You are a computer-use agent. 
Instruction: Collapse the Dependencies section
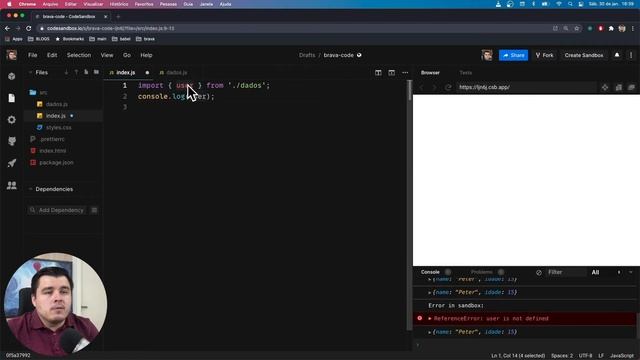click(x=30, y=189)
